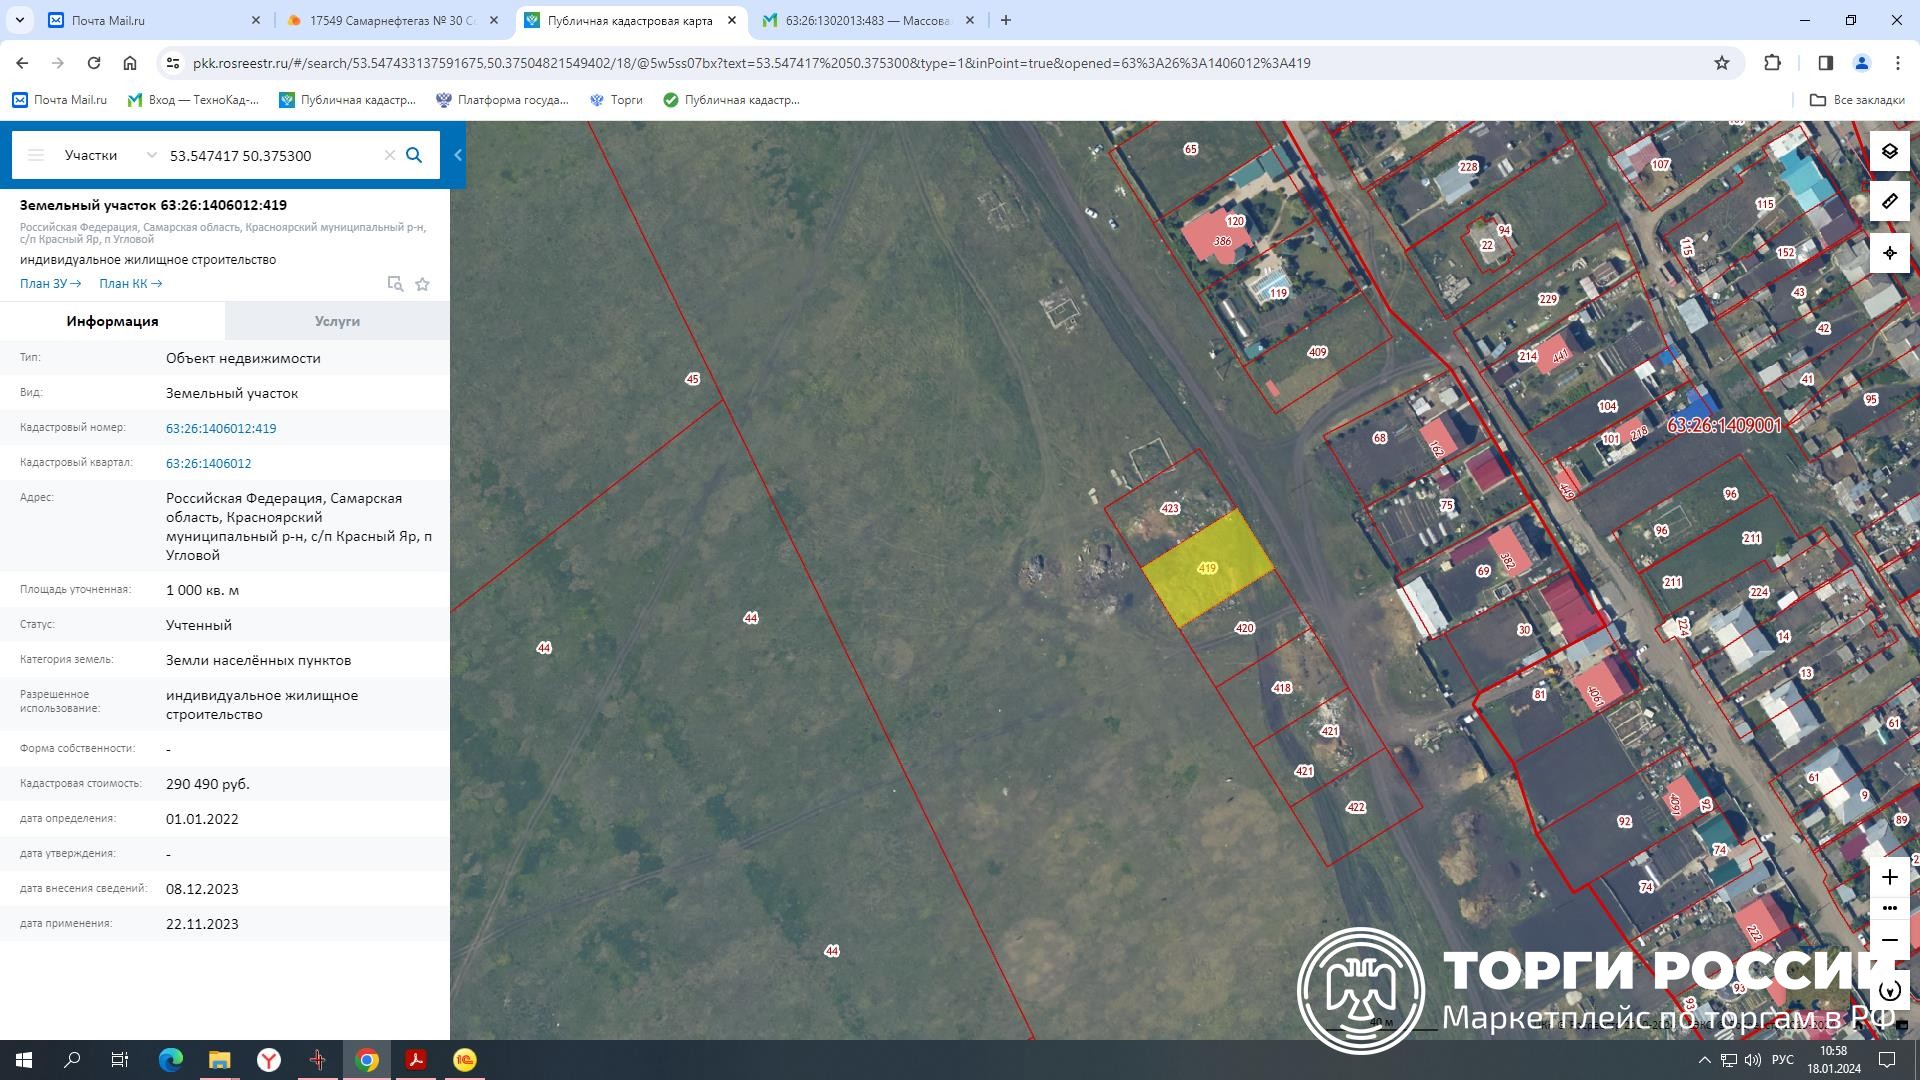Viewport: 1920px width, 1080px height.
Task: Open План ЗУ link
Action: tap(50, 284)
